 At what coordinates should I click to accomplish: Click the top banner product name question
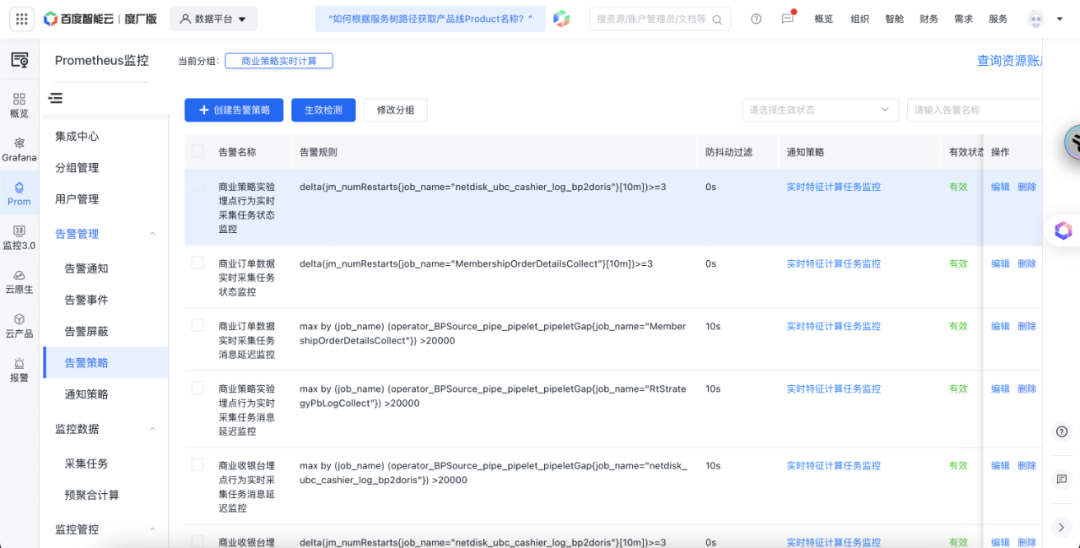point(430,19)
